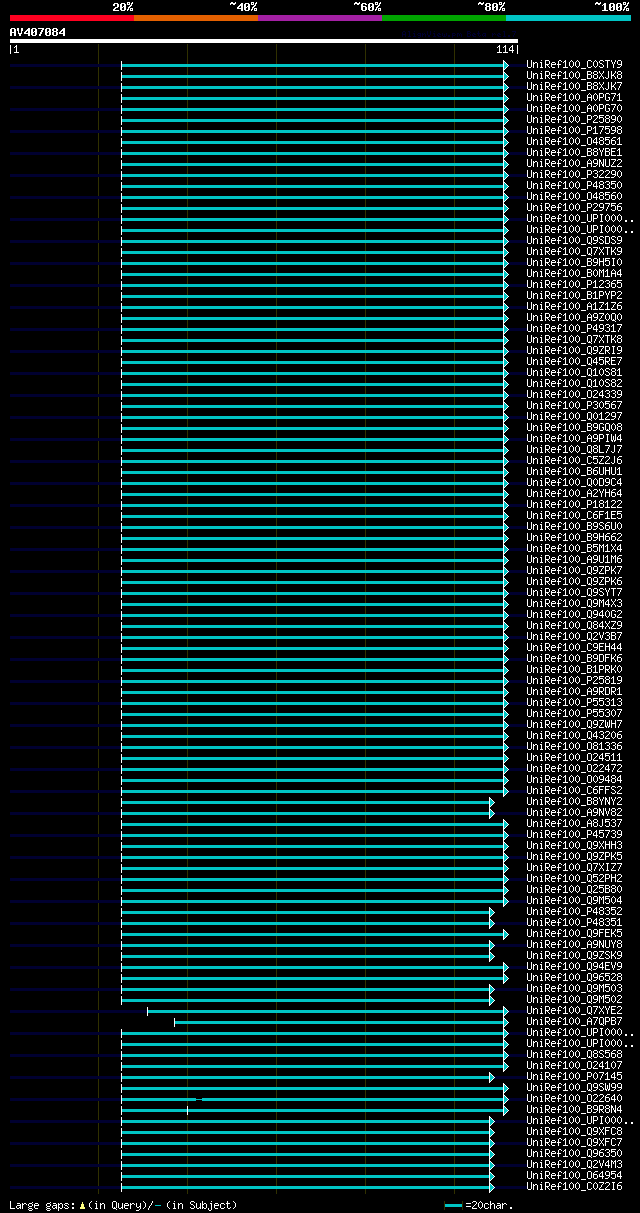This screenshot has height=1213, width=640.
Task: Click the orange ~40% legend segment
Action: pyautogui.click(x=195, y=18)
